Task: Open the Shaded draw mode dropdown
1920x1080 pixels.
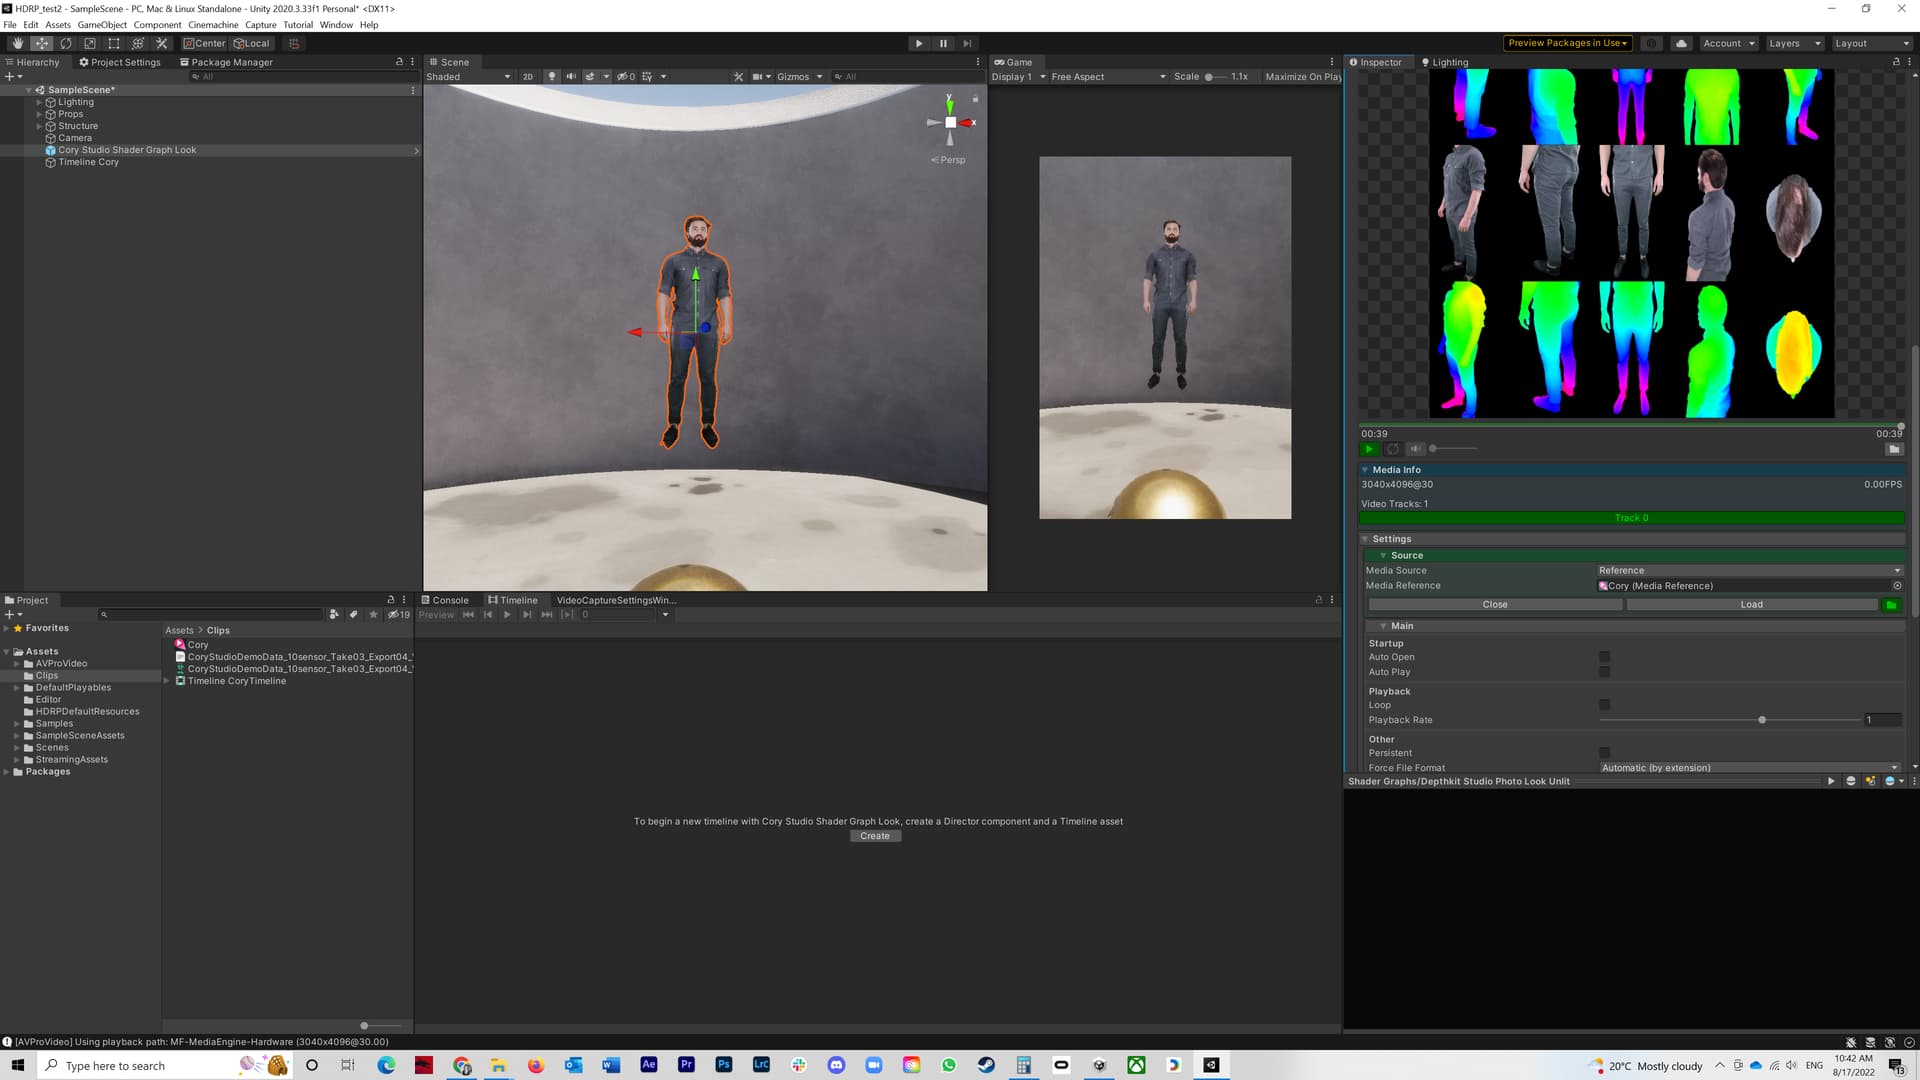Action: (468, 76)
